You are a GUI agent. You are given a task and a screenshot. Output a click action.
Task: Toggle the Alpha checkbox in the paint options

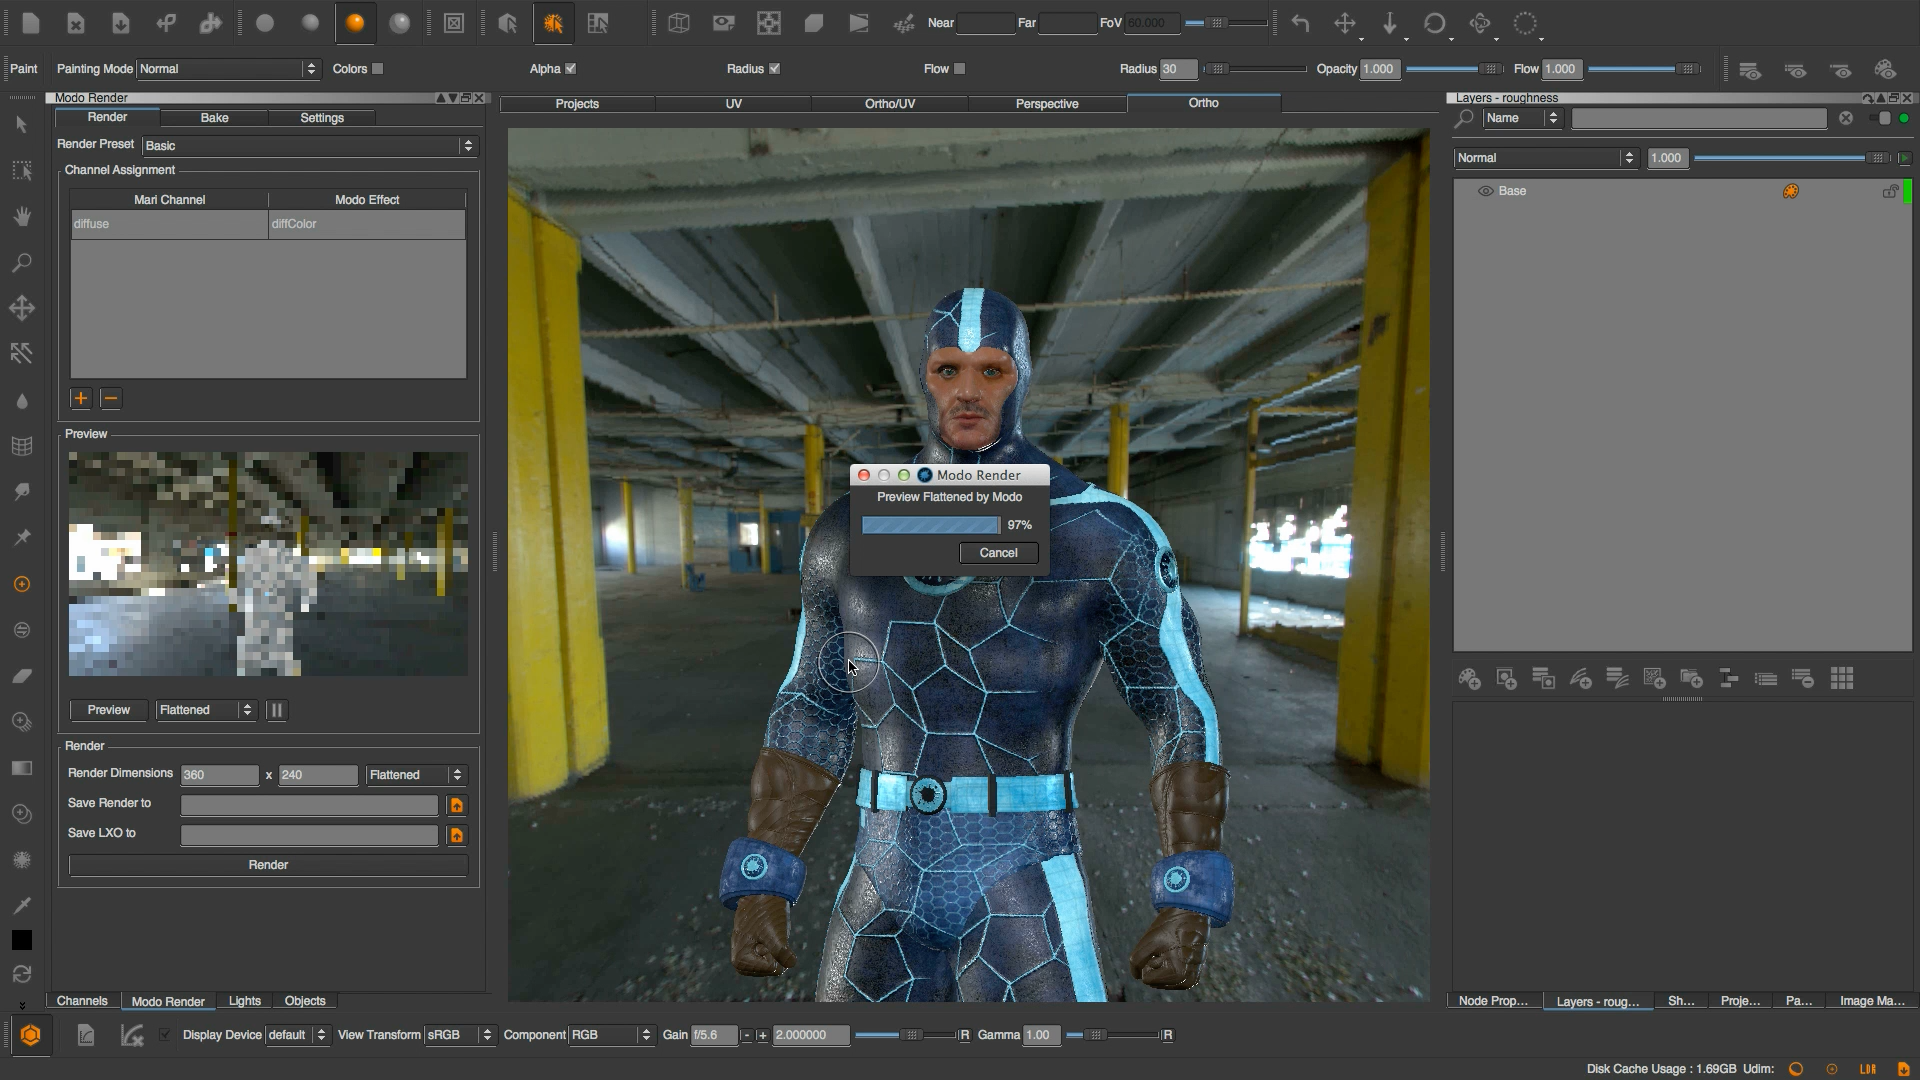570,69
